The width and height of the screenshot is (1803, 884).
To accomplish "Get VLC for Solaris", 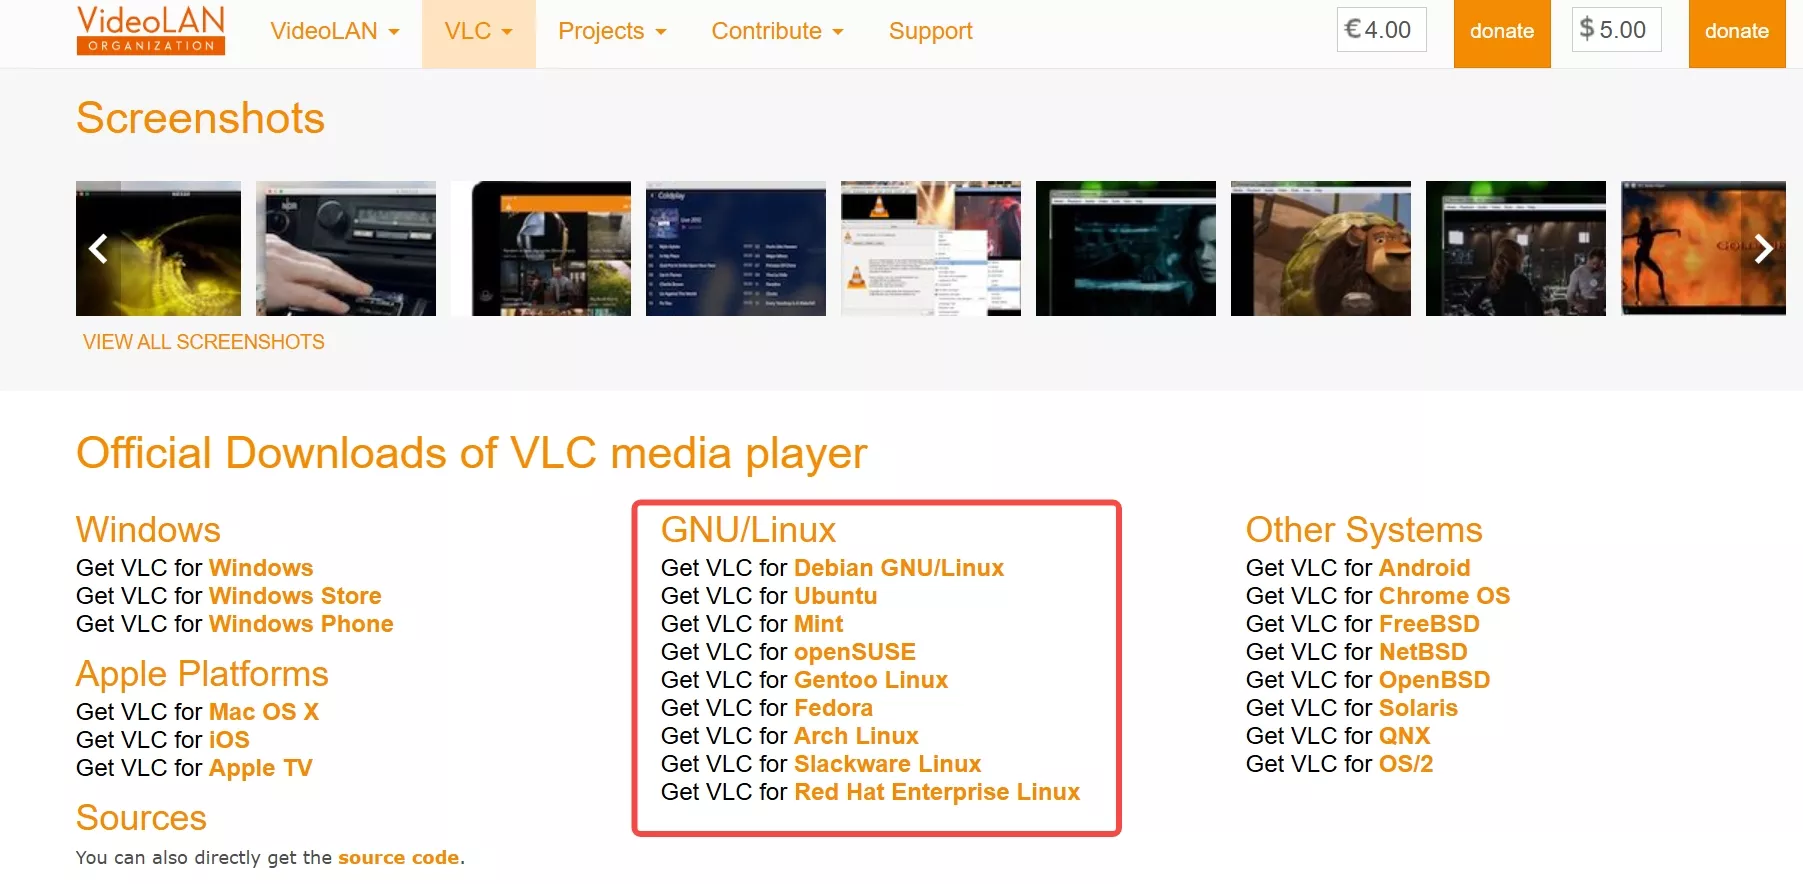I will tap(1419, 708).
